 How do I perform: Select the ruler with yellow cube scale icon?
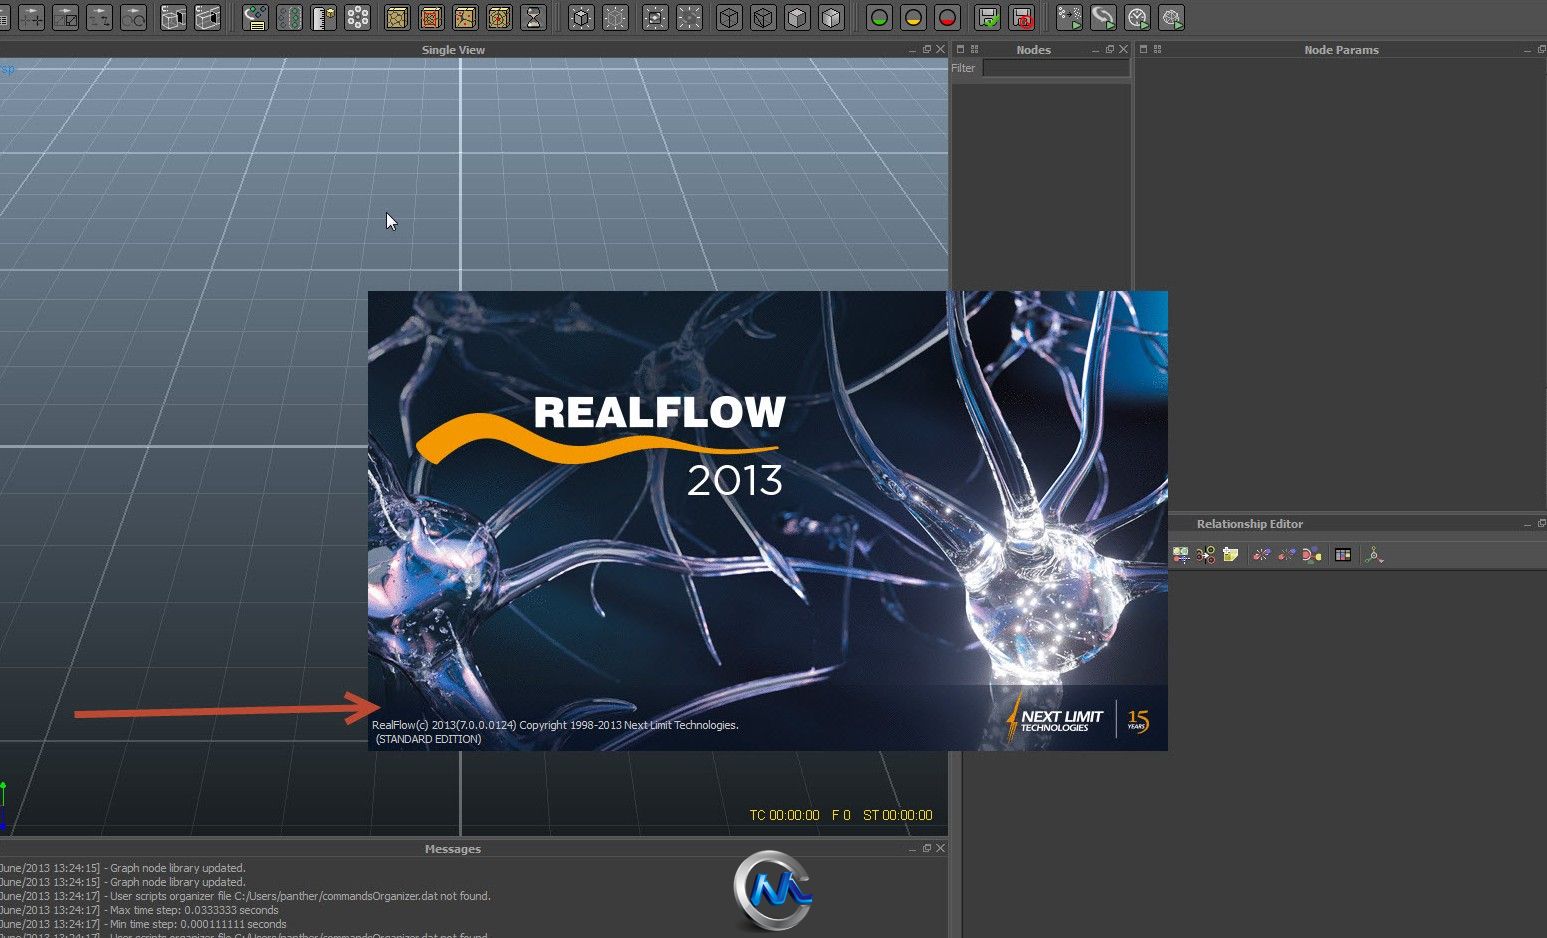323,17
